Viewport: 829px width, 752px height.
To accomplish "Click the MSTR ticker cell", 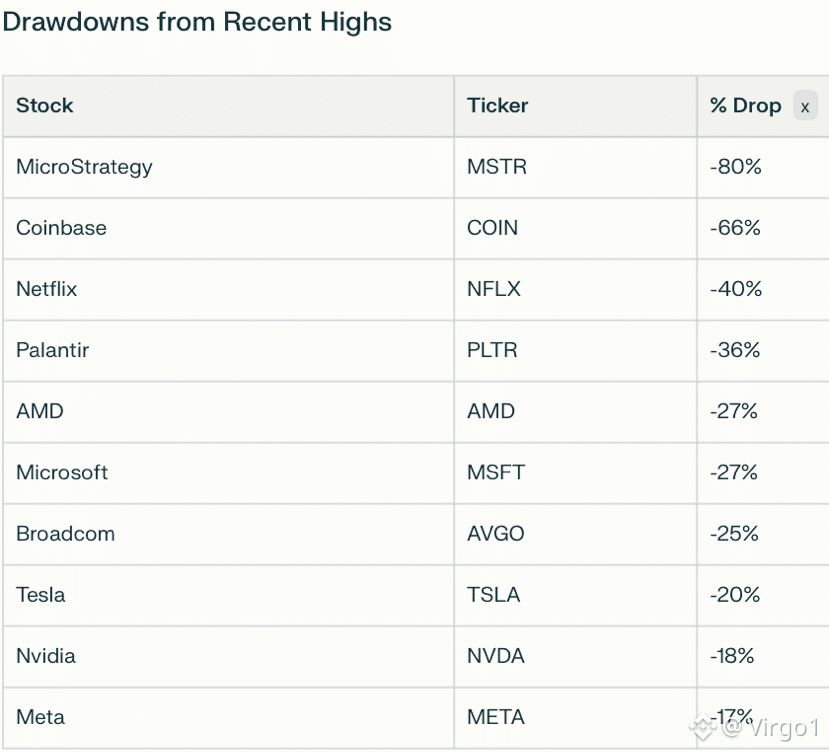I will (576, 167).
